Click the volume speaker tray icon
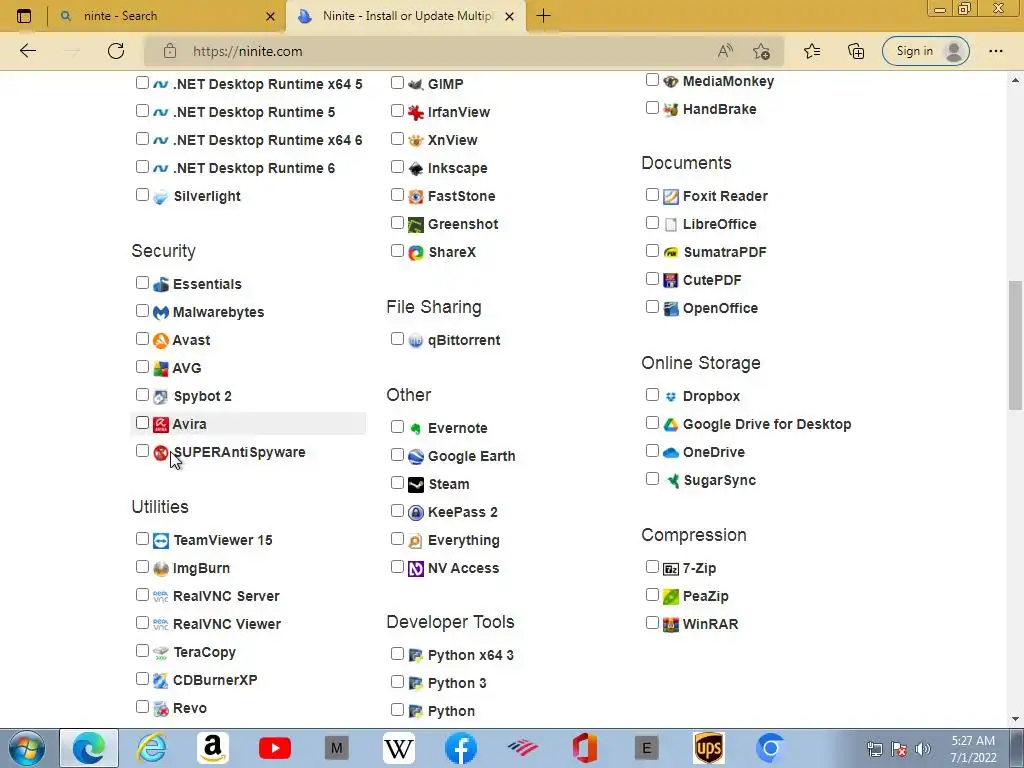 [x=923, y=749]
